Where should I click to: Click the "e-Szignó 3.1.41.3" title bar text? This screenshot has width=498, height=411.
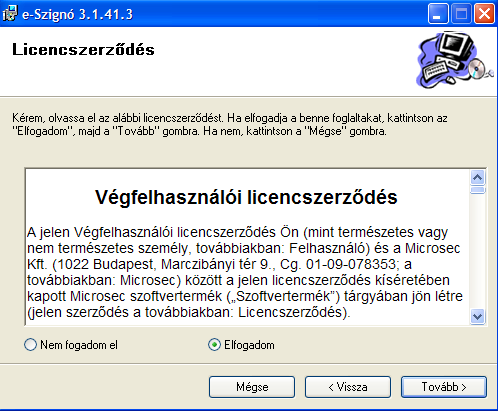pyautogui.click(x=77, y=15)
